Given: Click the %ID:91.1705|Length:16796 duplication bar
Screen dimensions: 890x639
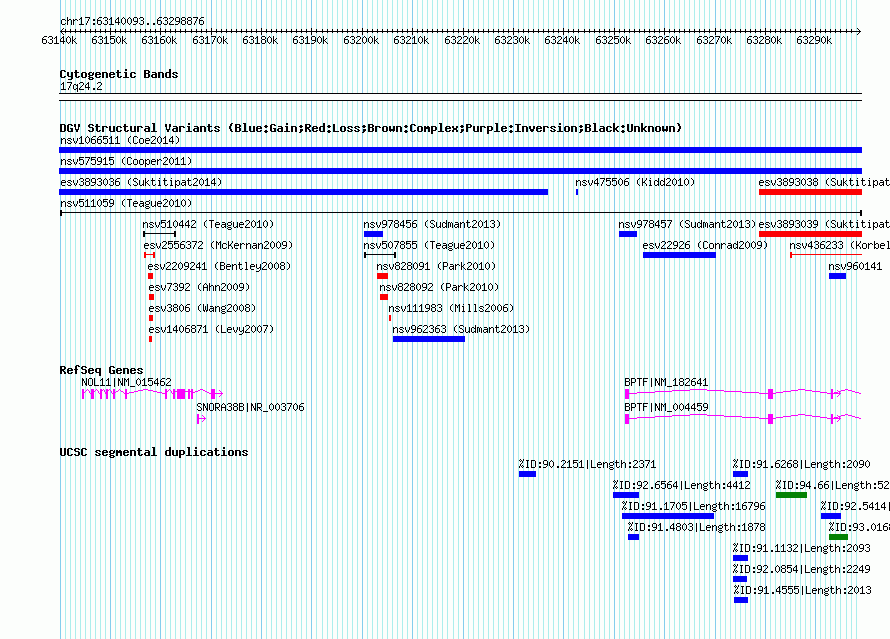Looking at the screenshot, I should pos(668,516).
